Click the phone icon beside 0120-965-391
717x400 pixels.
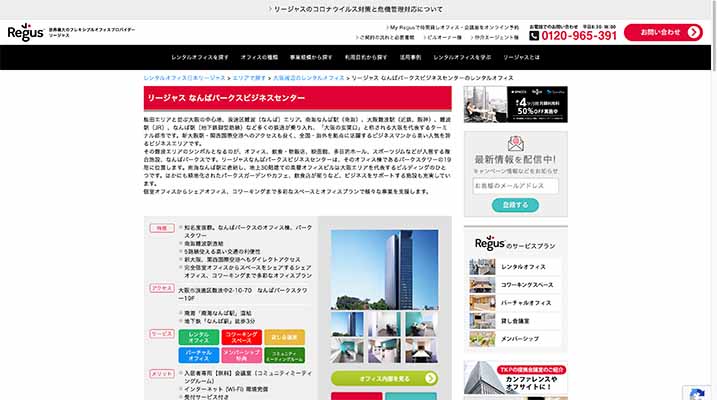point(534,36)
